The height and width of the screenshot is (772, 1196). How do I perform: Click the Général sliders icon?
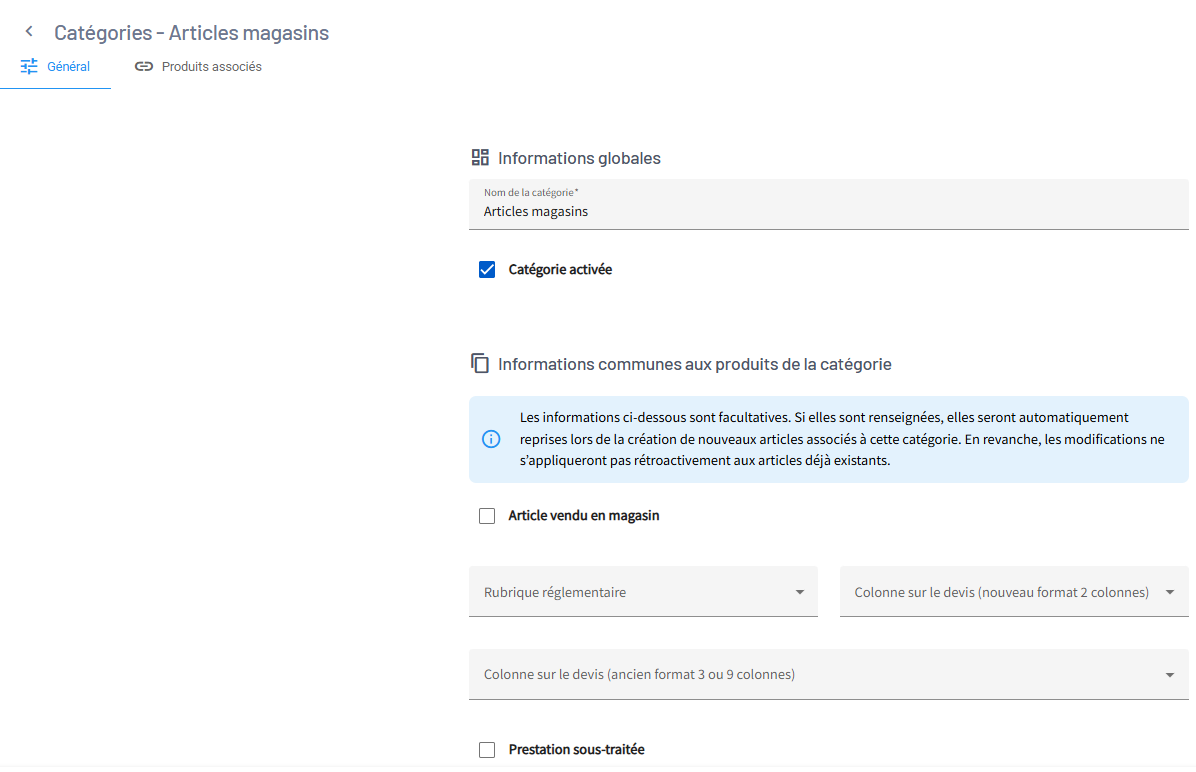29,66
